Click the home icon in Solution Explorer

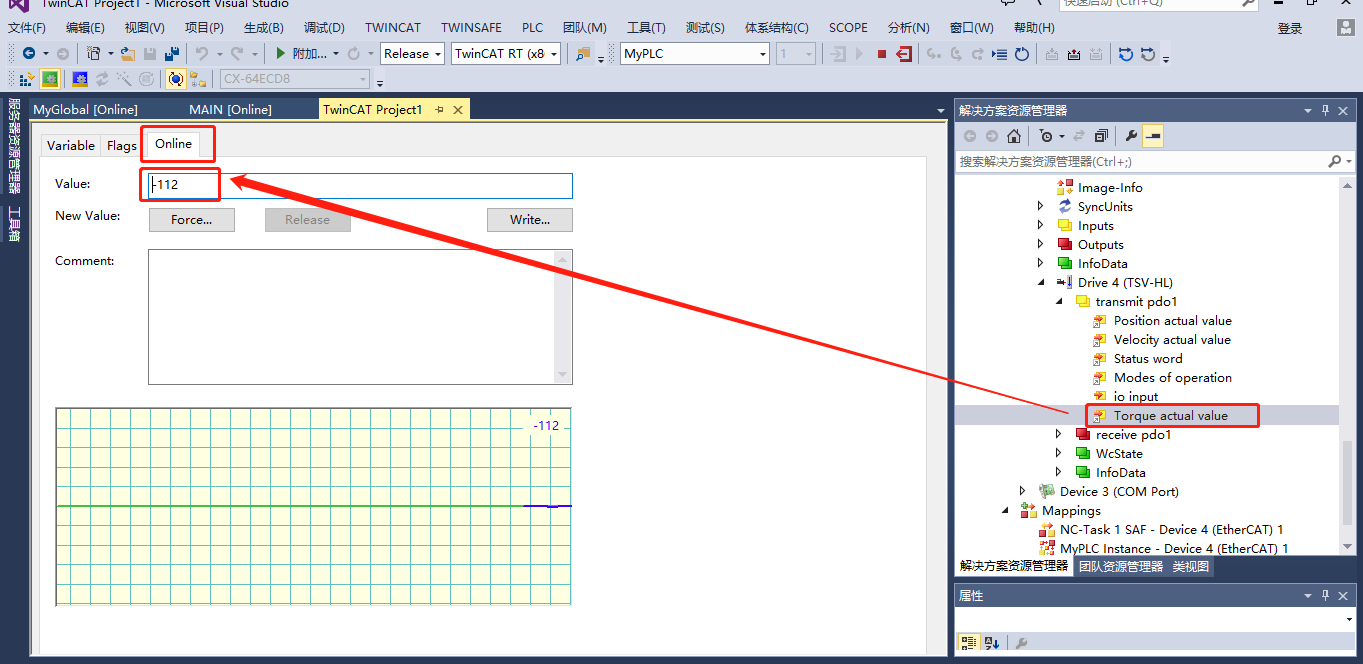coord(1014,136)
